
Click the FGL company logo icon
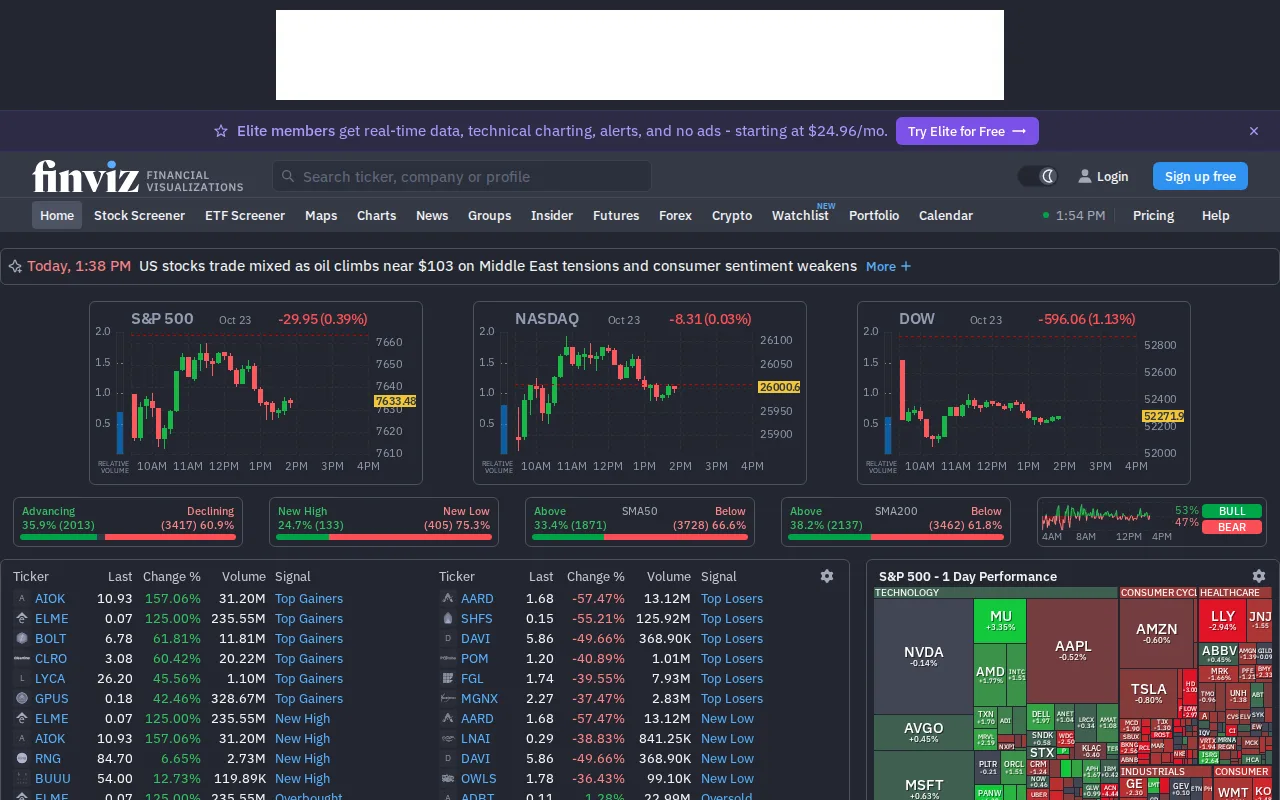coord(448,678)
